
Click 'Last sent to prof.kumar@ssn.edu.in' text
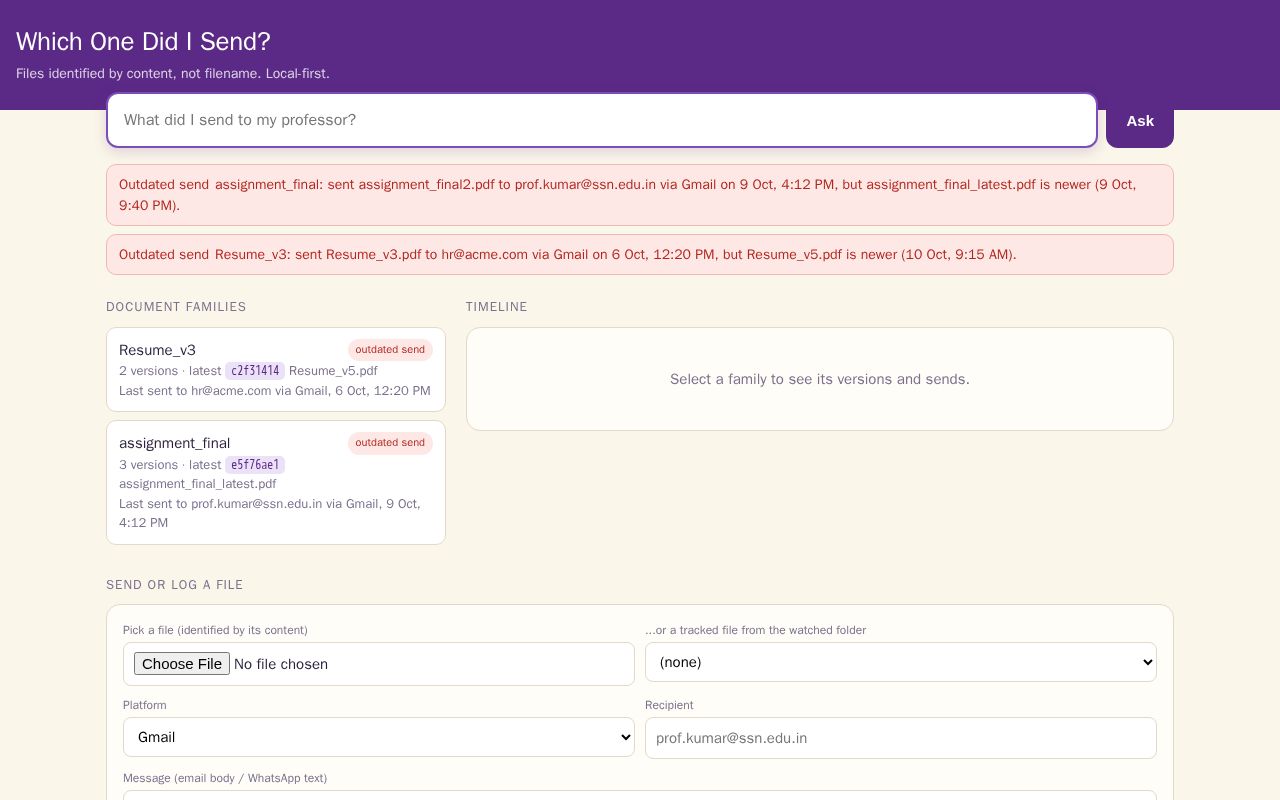pos(270,513)
